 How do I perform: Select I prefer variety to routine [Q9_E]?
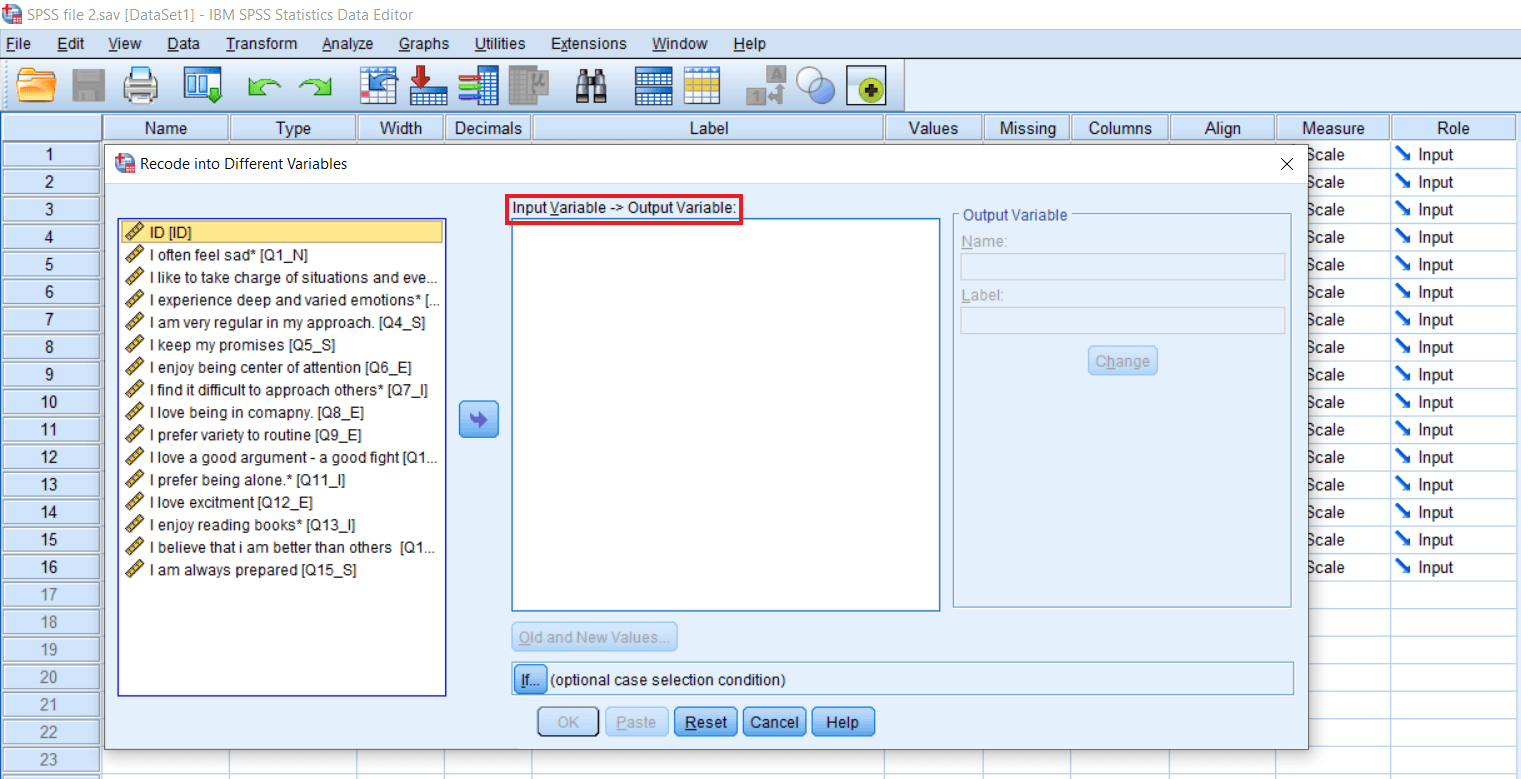282,435
